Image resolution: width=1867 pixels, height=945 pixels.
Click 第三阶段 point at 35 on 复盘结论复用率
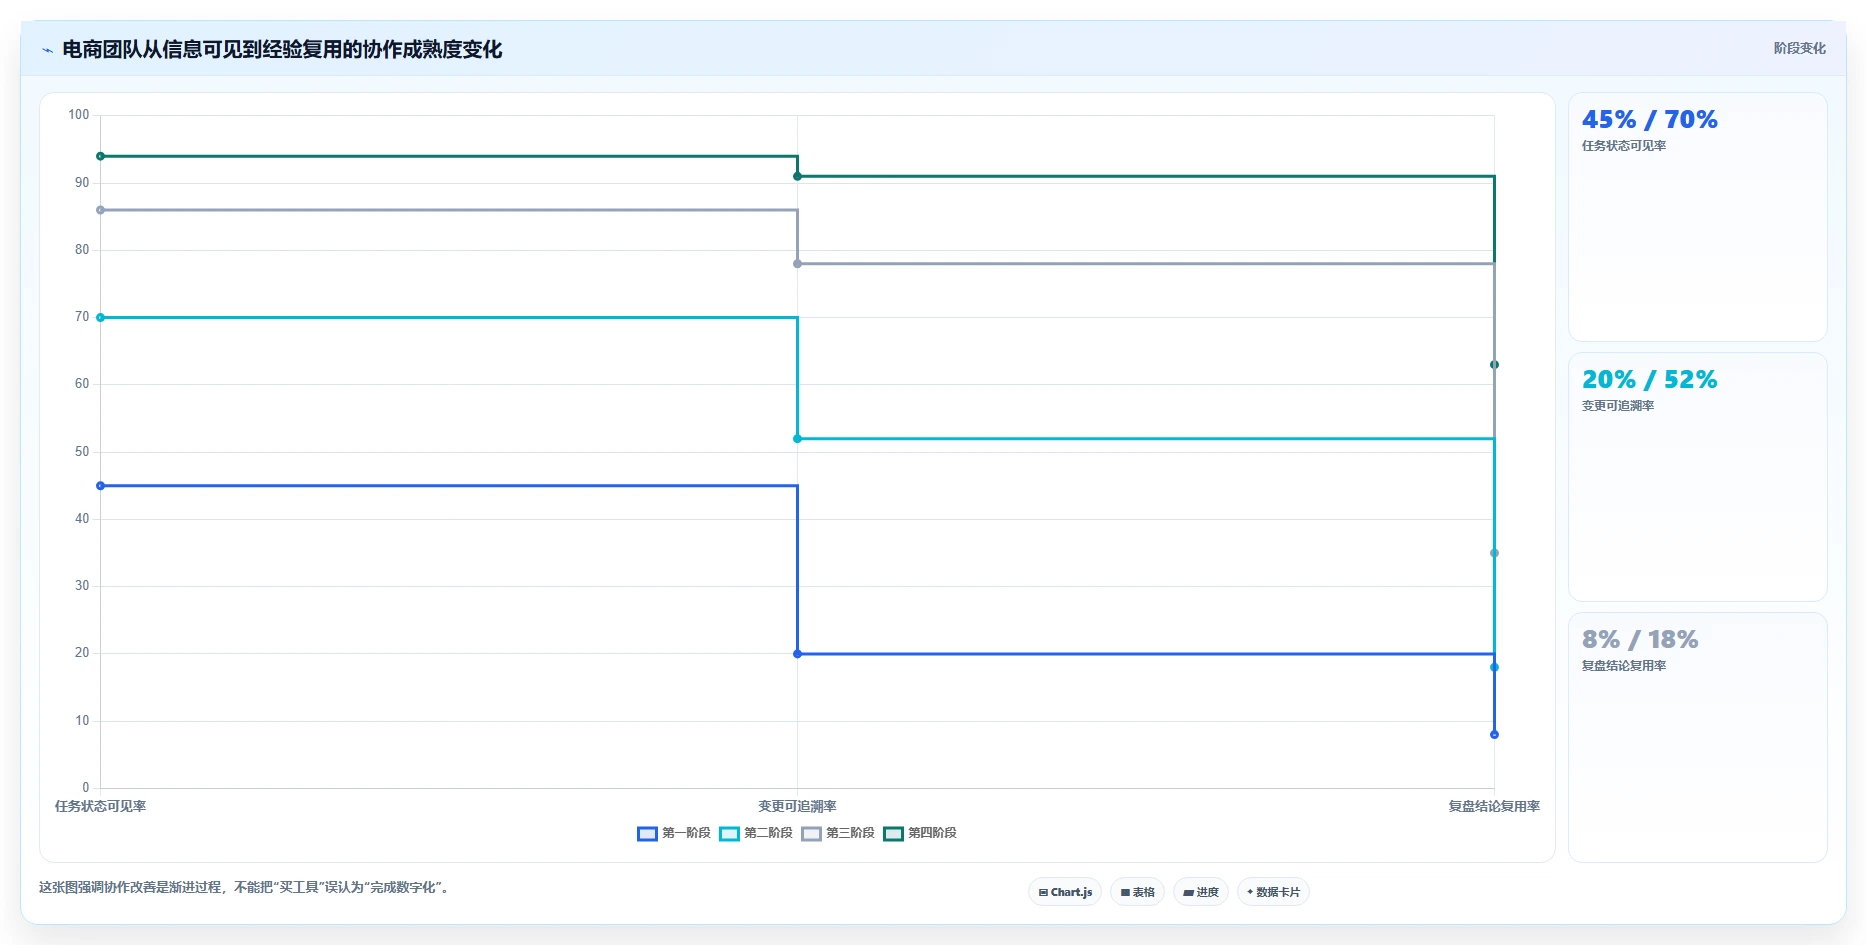(1494, 553)
